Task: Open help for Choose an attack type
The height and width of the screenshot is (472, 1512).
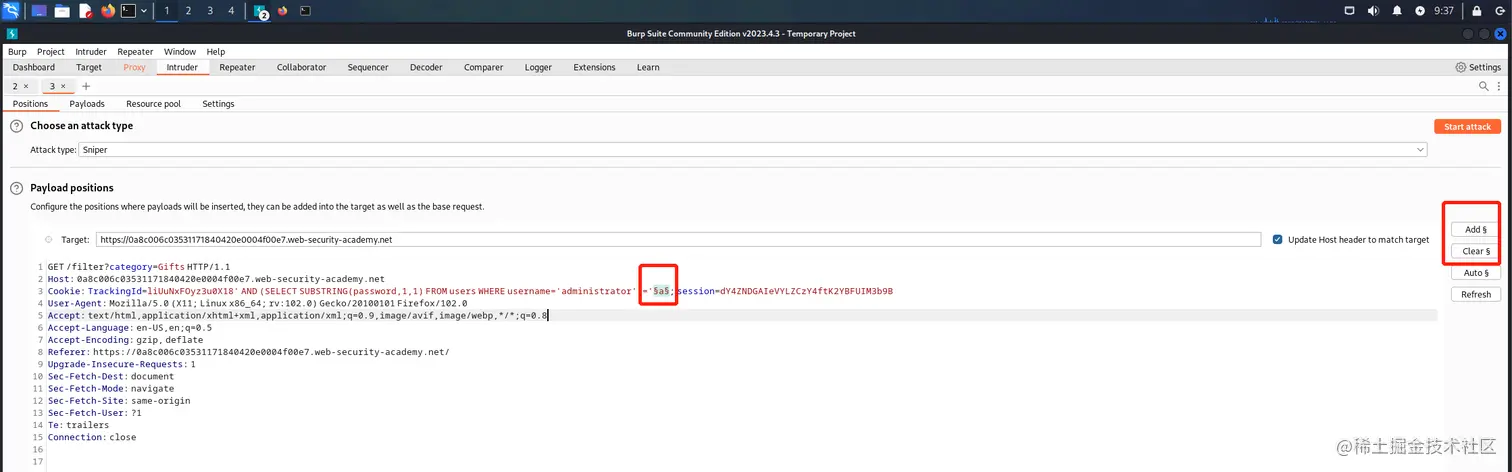Action: [x=16, y=126]
